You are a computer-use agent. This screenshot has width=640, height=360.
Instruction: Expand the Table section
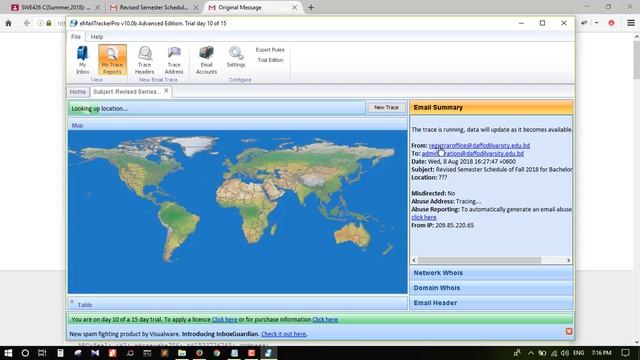tap(238, 304)
